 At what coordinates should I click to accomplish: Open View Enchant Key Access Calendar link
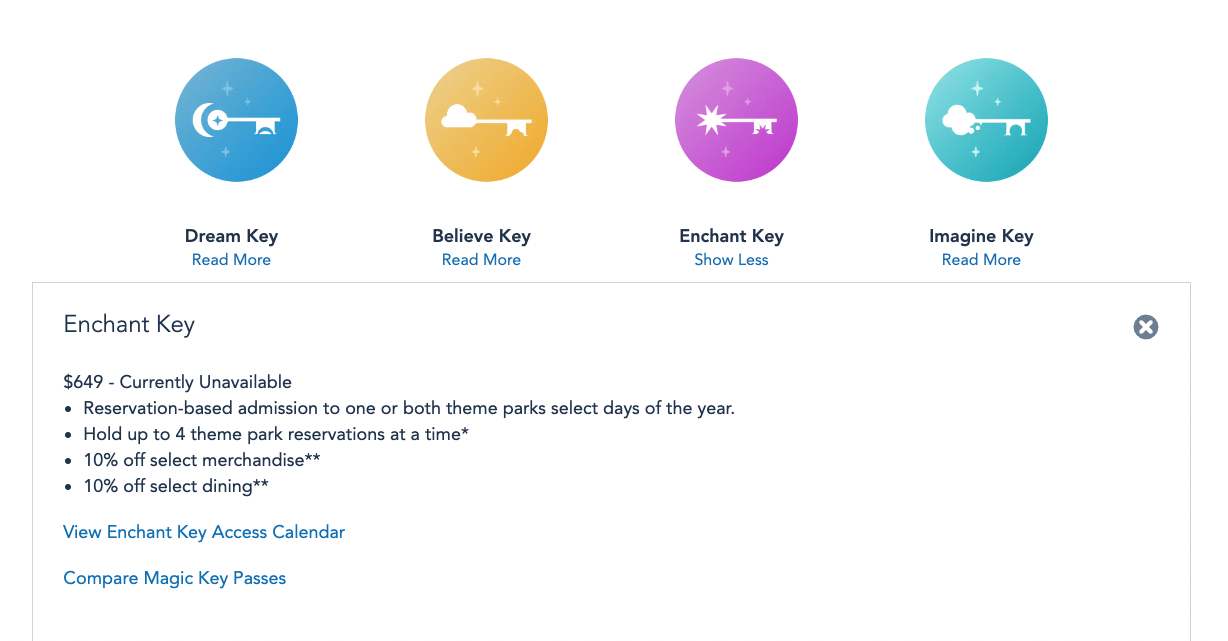click(204, 532)
